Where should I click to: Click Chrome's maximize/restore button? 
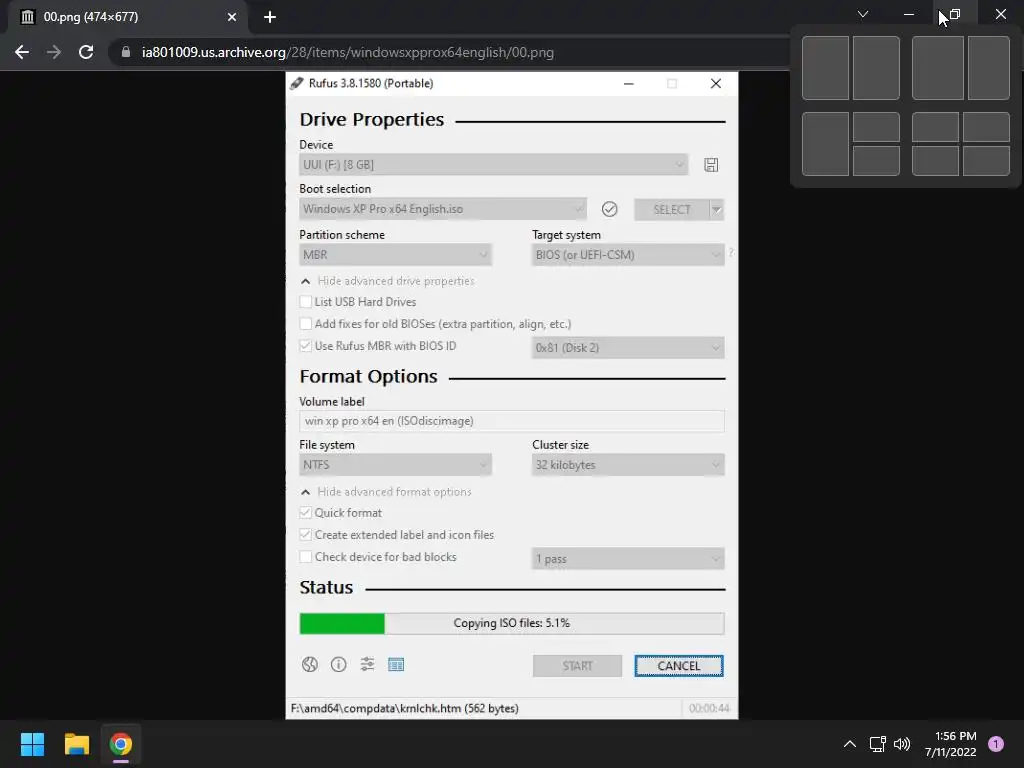pyautogui.click(x=955, y=14)
